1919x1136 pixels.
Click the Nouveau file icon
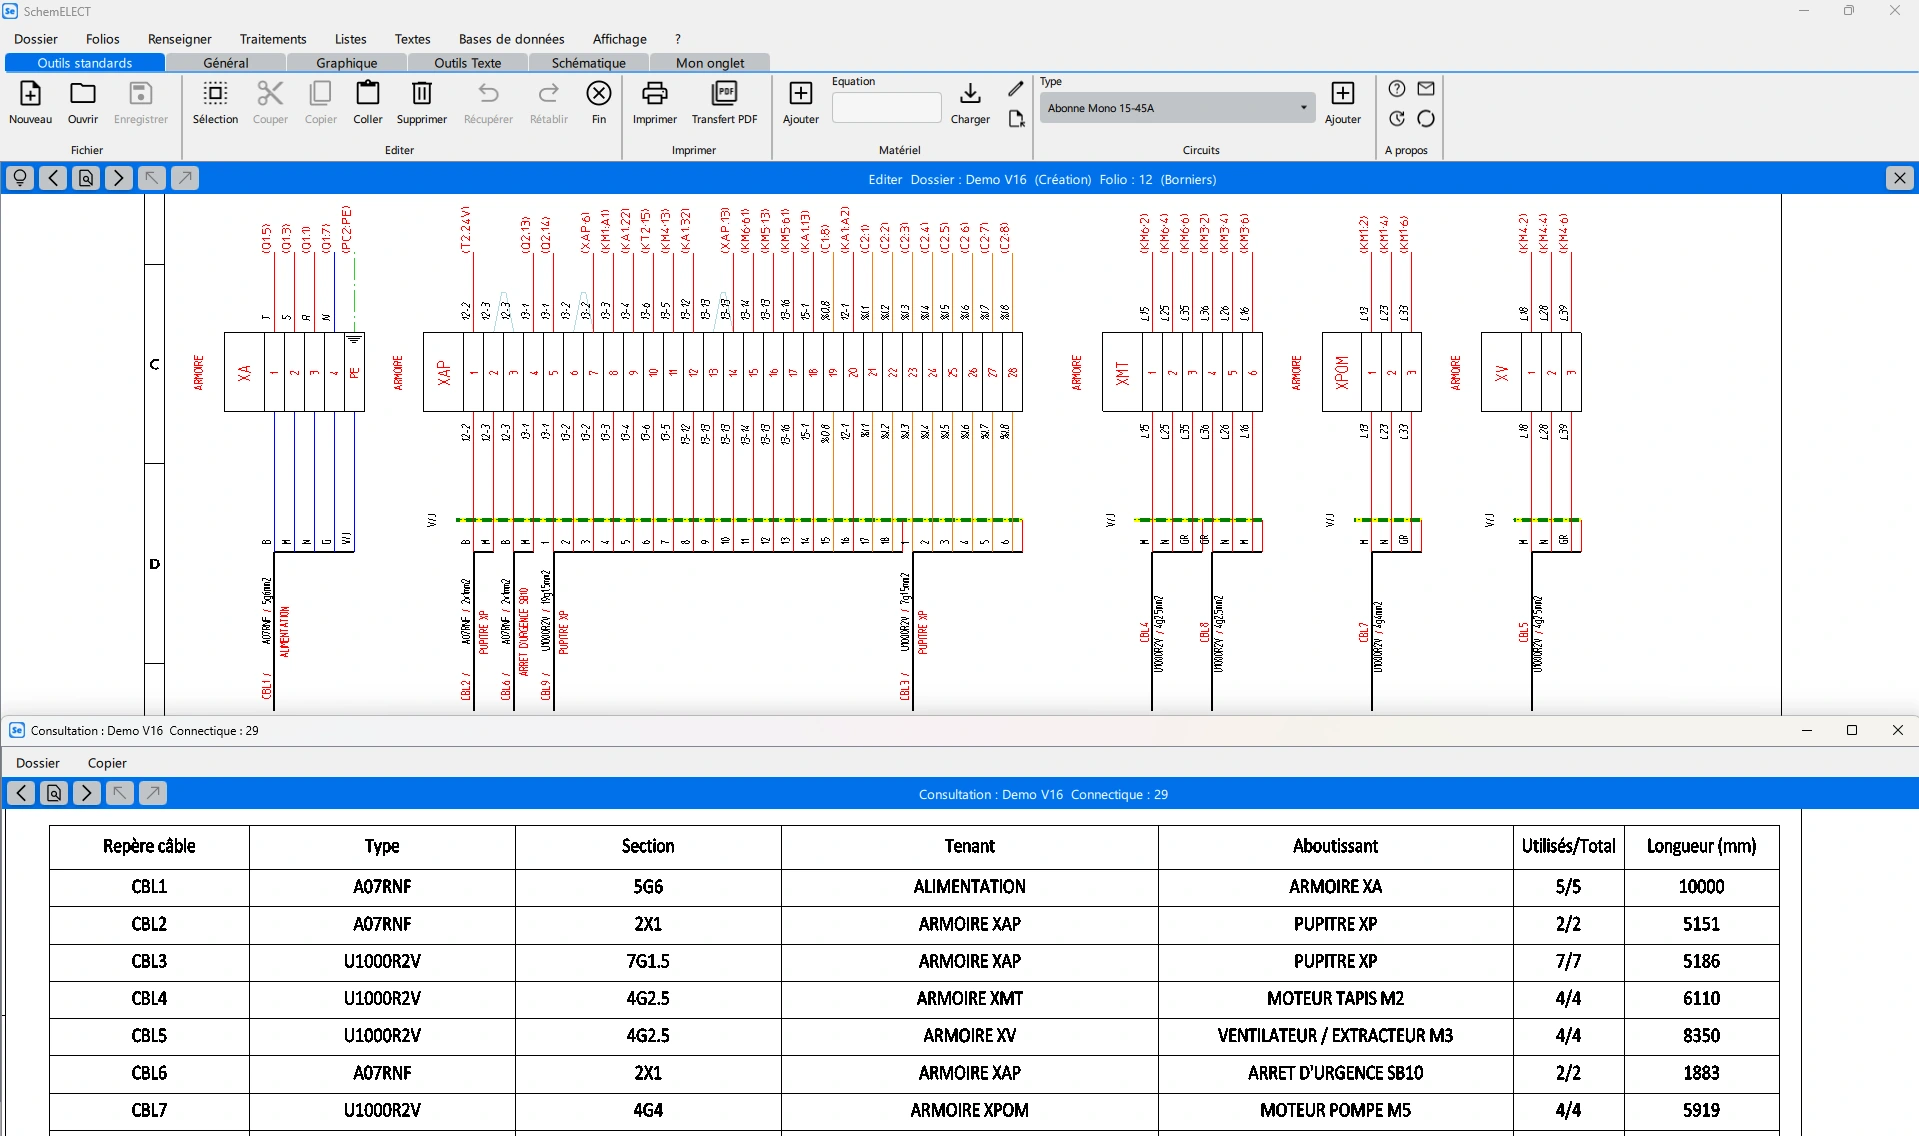click(30, 94)
